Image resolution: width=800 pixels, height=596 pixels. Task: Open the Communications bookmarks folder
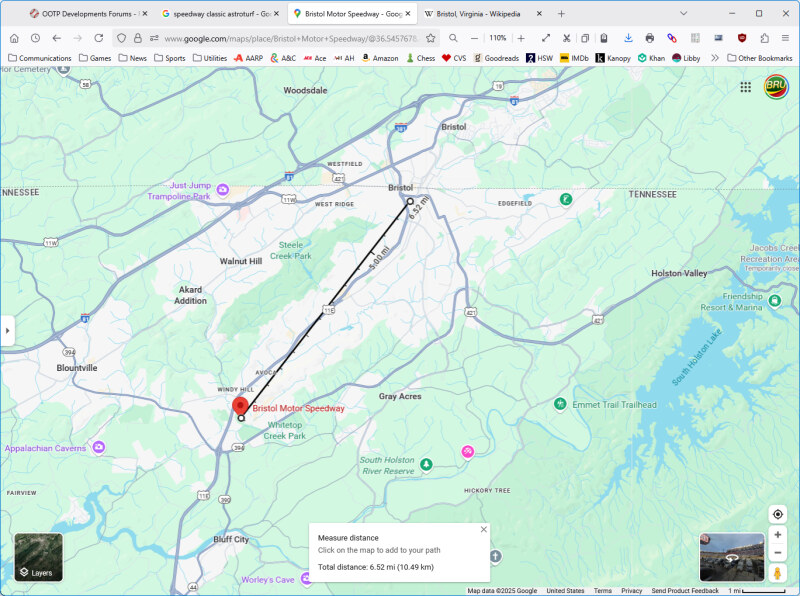[x=40, y=58]
